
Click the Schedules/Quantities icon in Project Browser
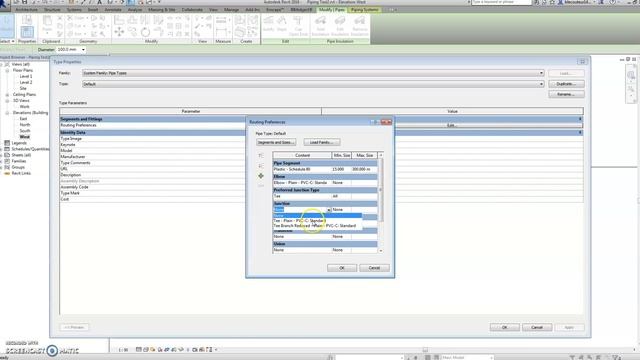coord(7,149)
